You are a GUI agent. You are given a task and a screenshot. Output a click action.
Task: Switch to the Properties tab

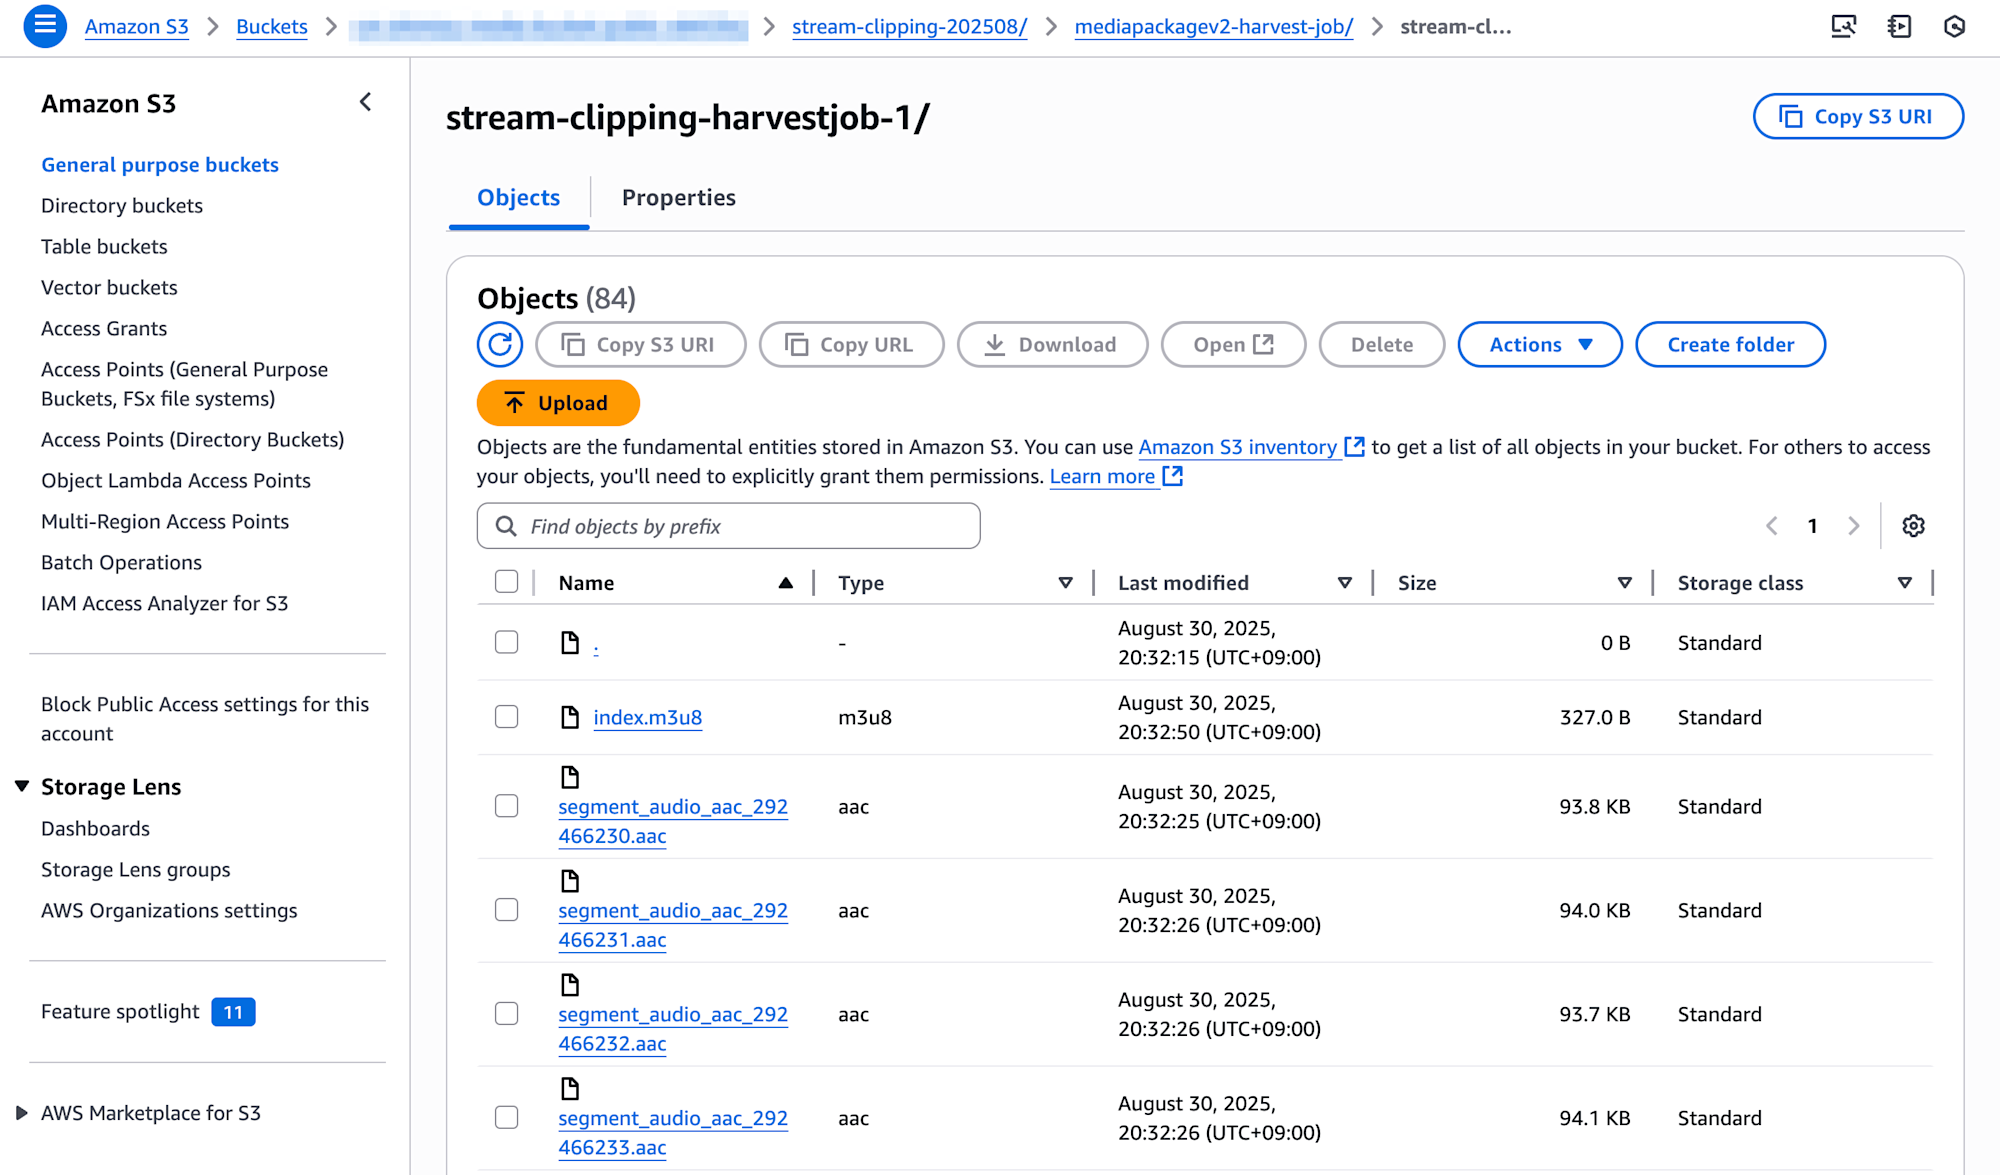(x=679, y=198)
